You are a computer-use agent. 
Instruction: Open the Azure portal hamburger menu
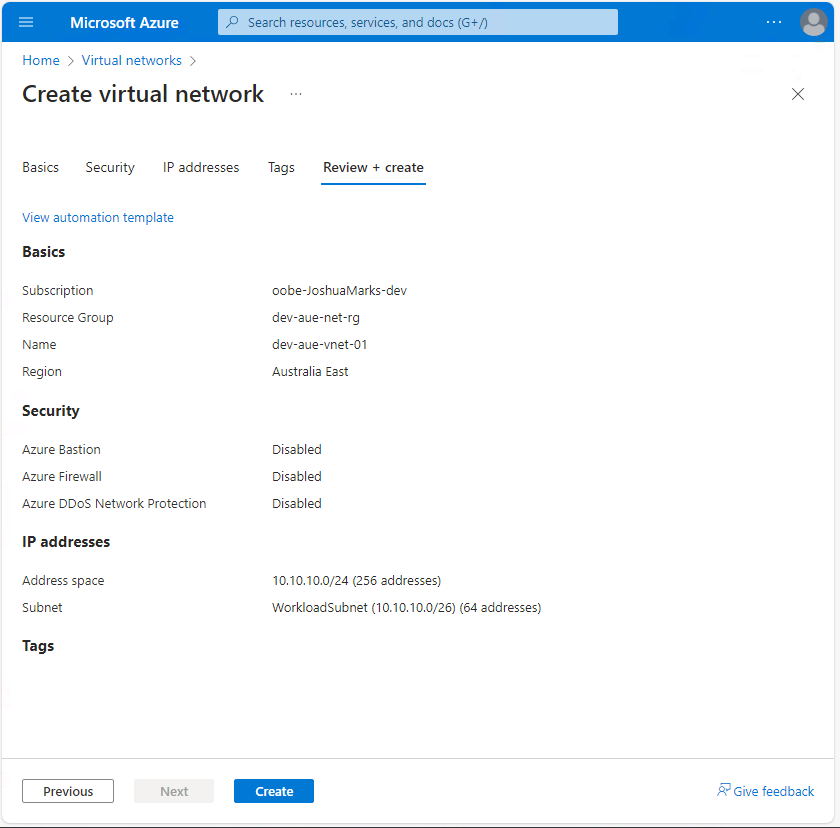(x=26, y=22)
